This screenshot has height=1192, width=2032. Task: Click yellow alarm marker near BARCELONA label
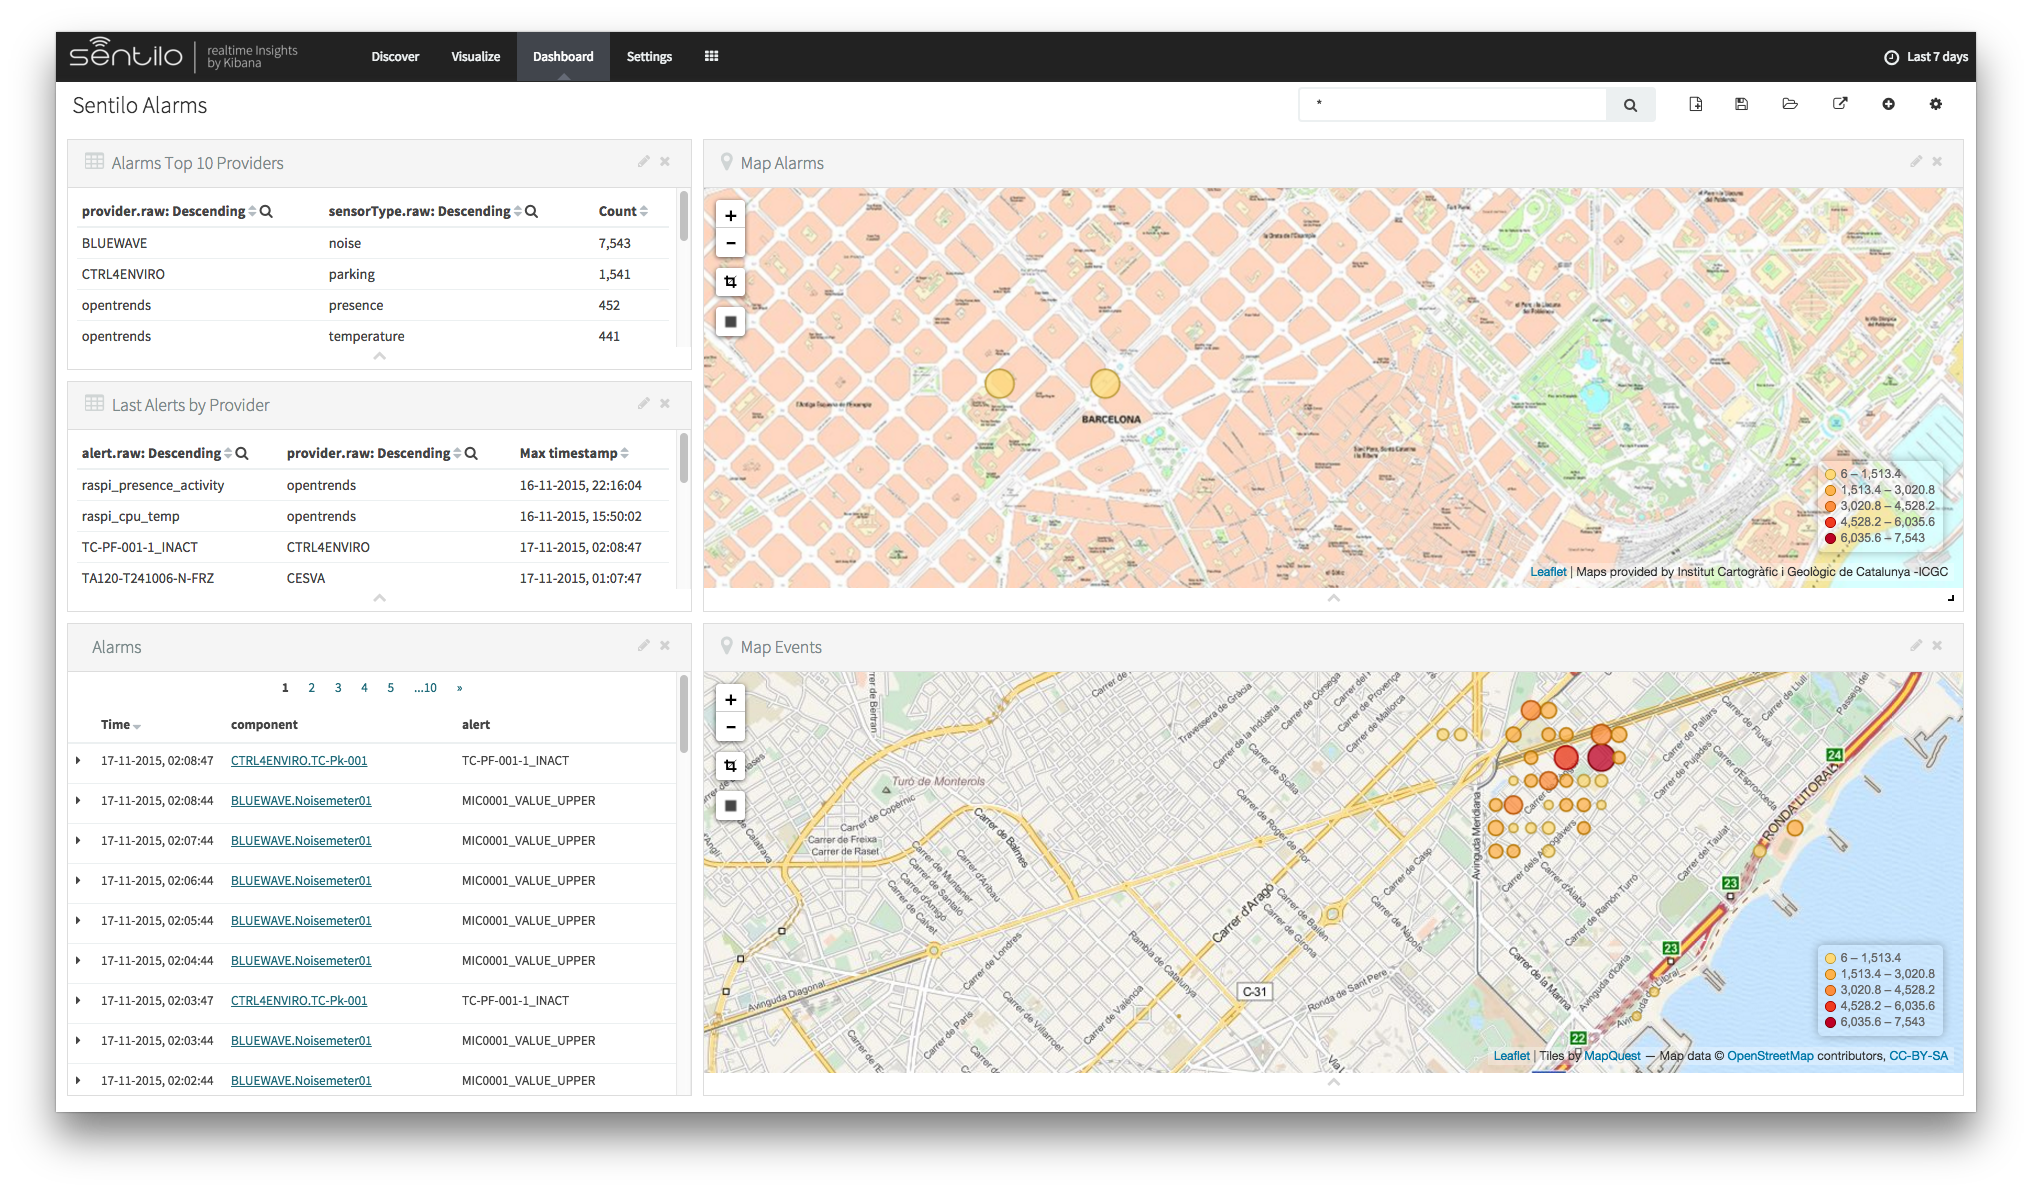point(1105,383)
